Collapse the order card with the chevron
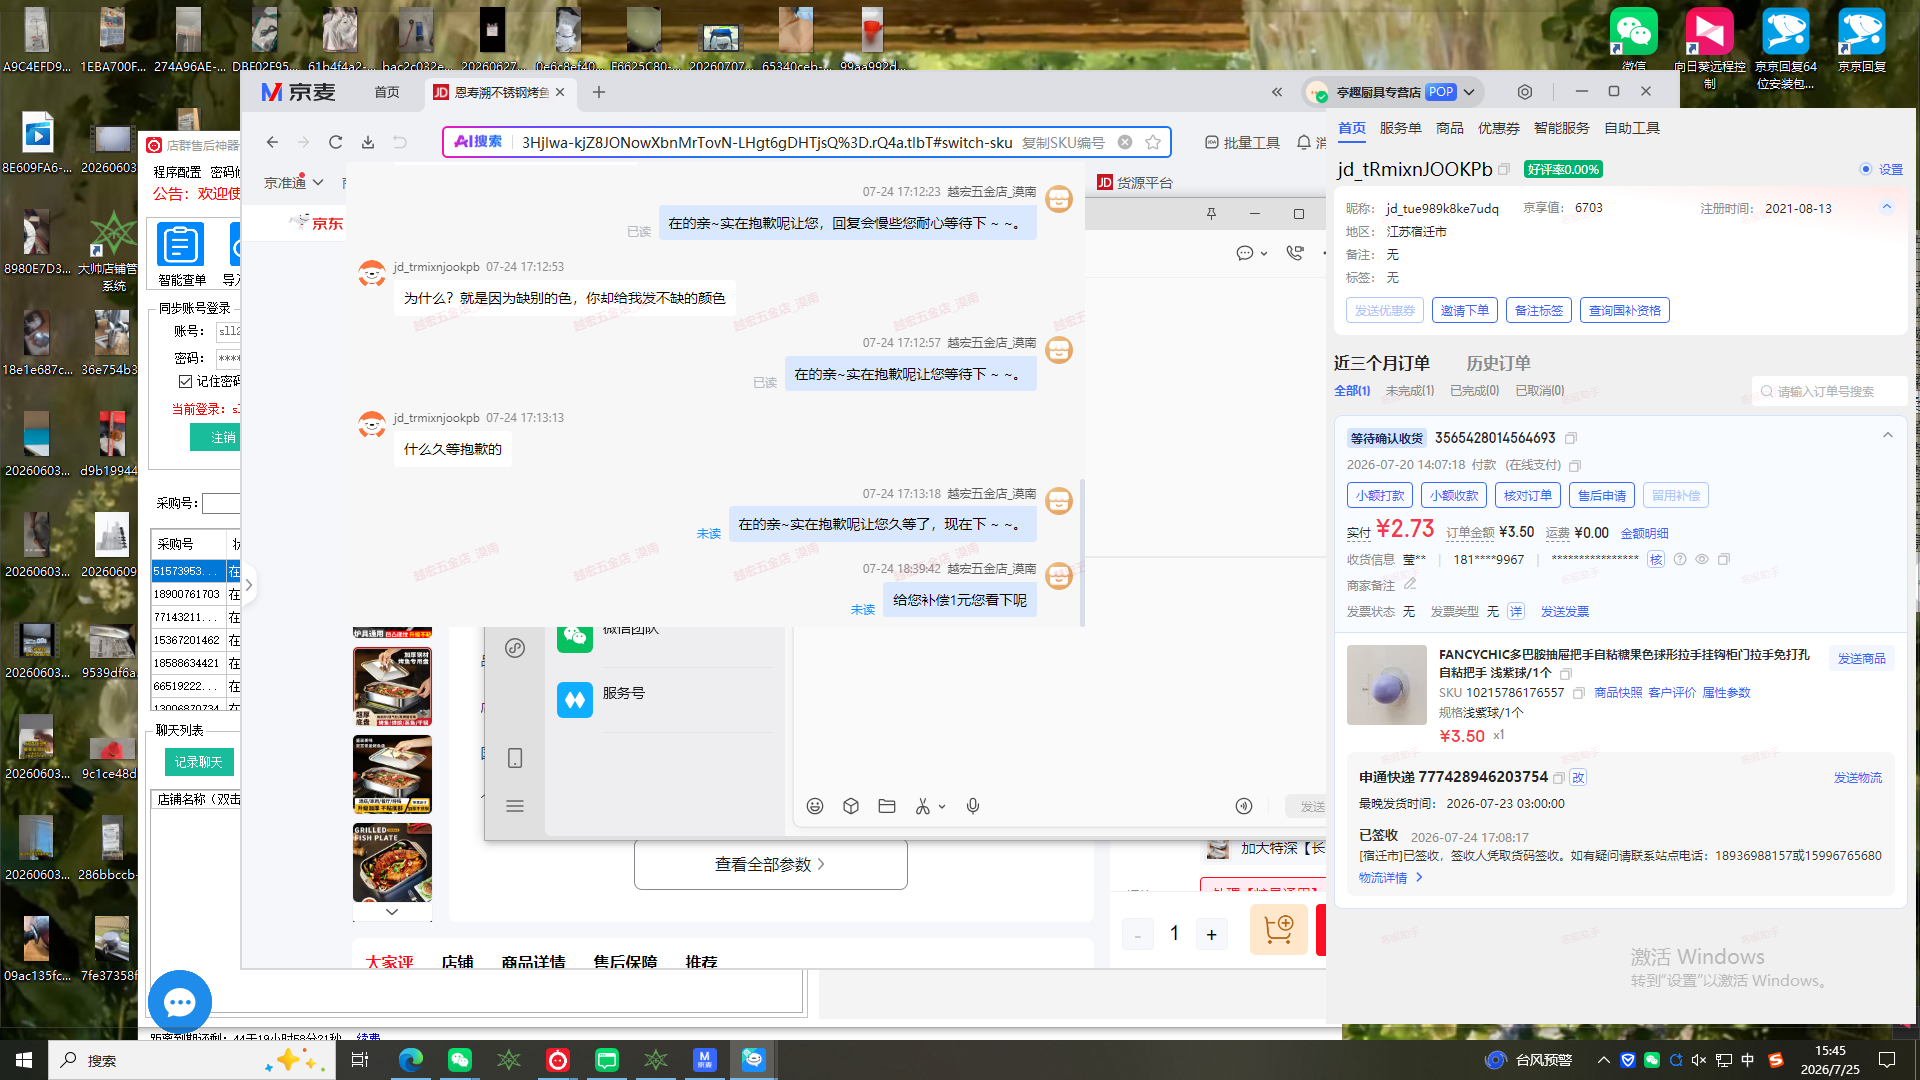 point(1888,435)
